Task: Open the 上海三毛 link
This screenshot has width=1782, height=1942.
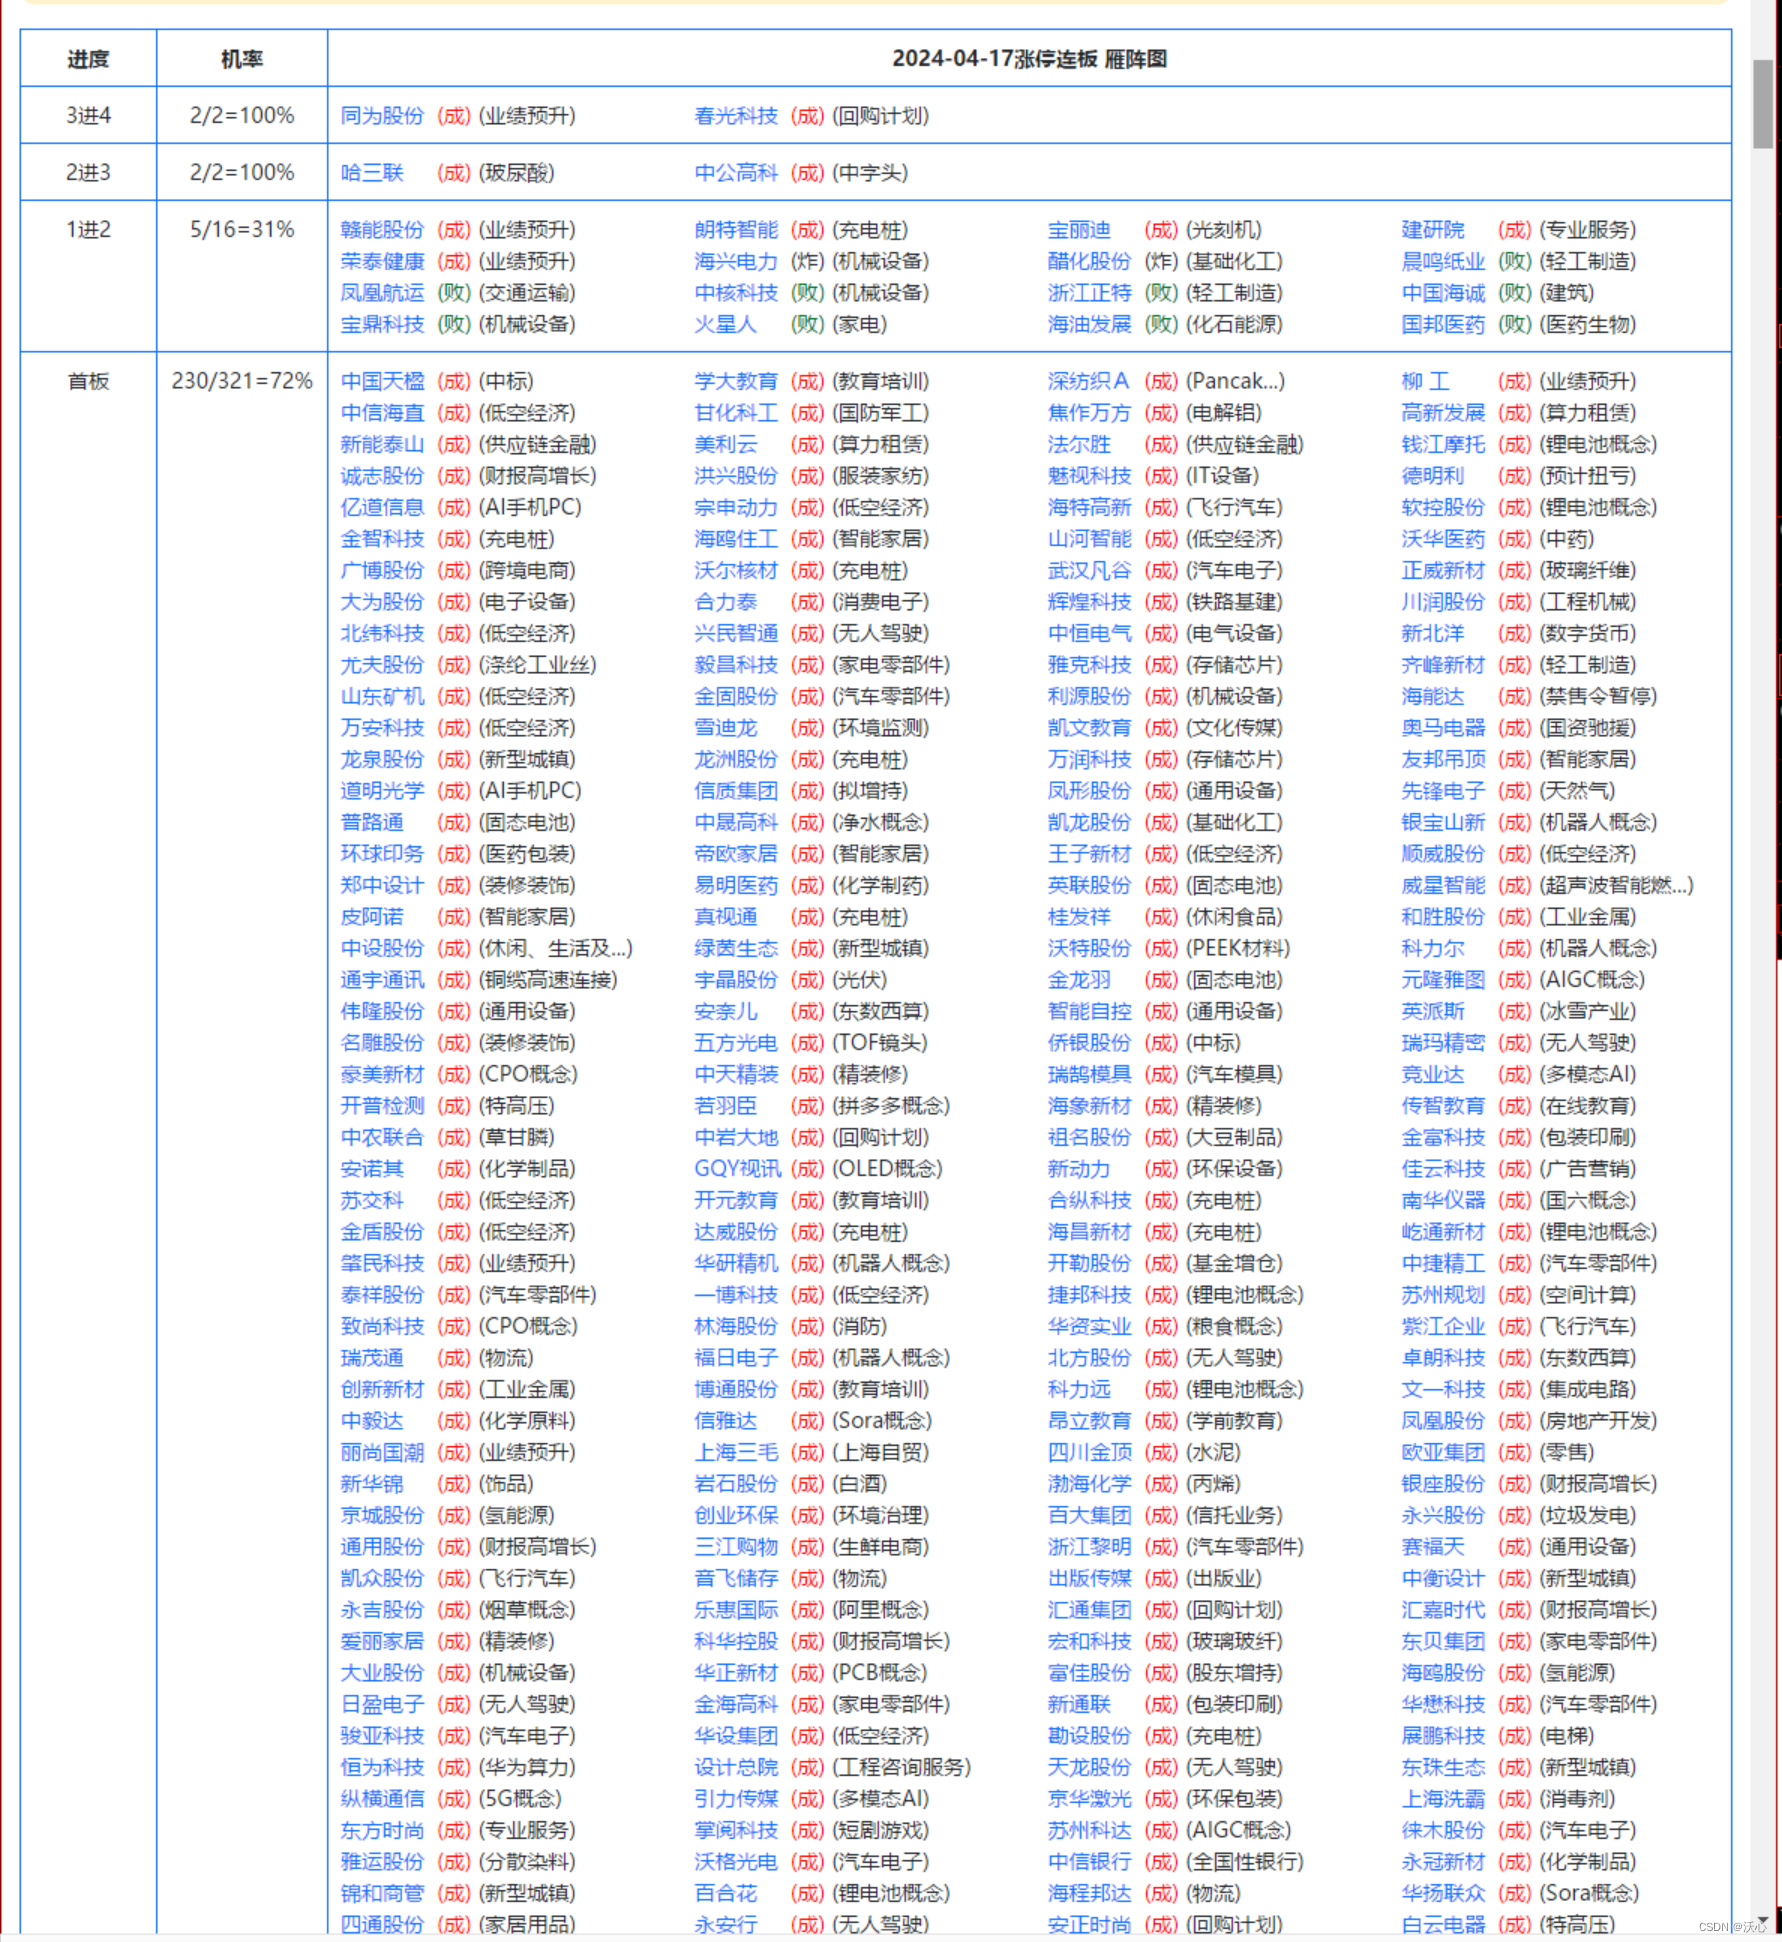Action: [x=736, y=1452]
